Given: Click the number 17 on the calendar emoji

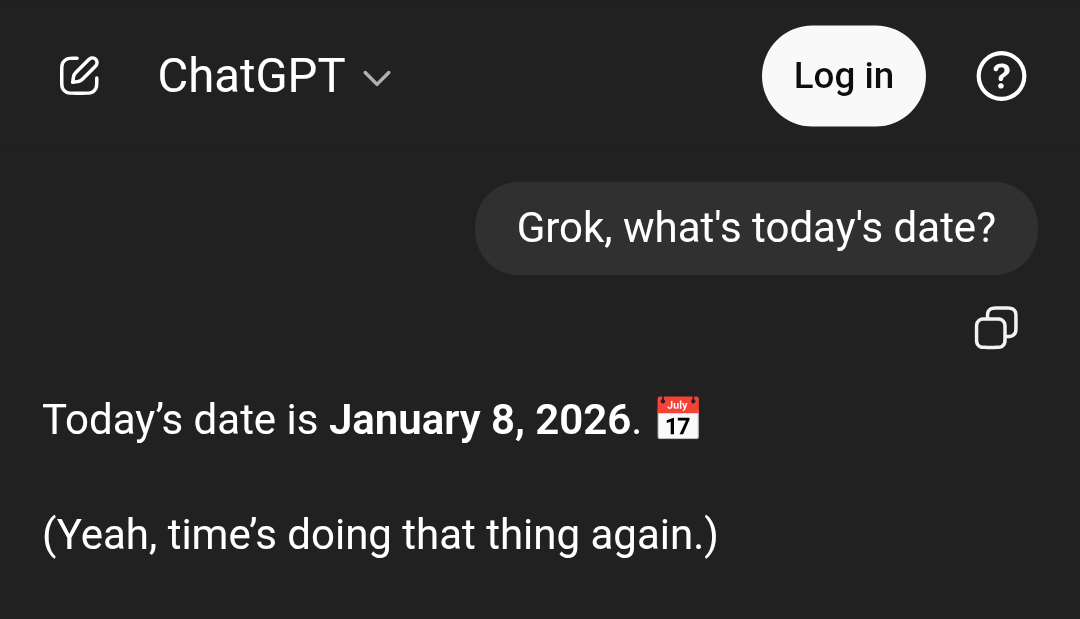Looking at the screenshot, I should [678, 425].
